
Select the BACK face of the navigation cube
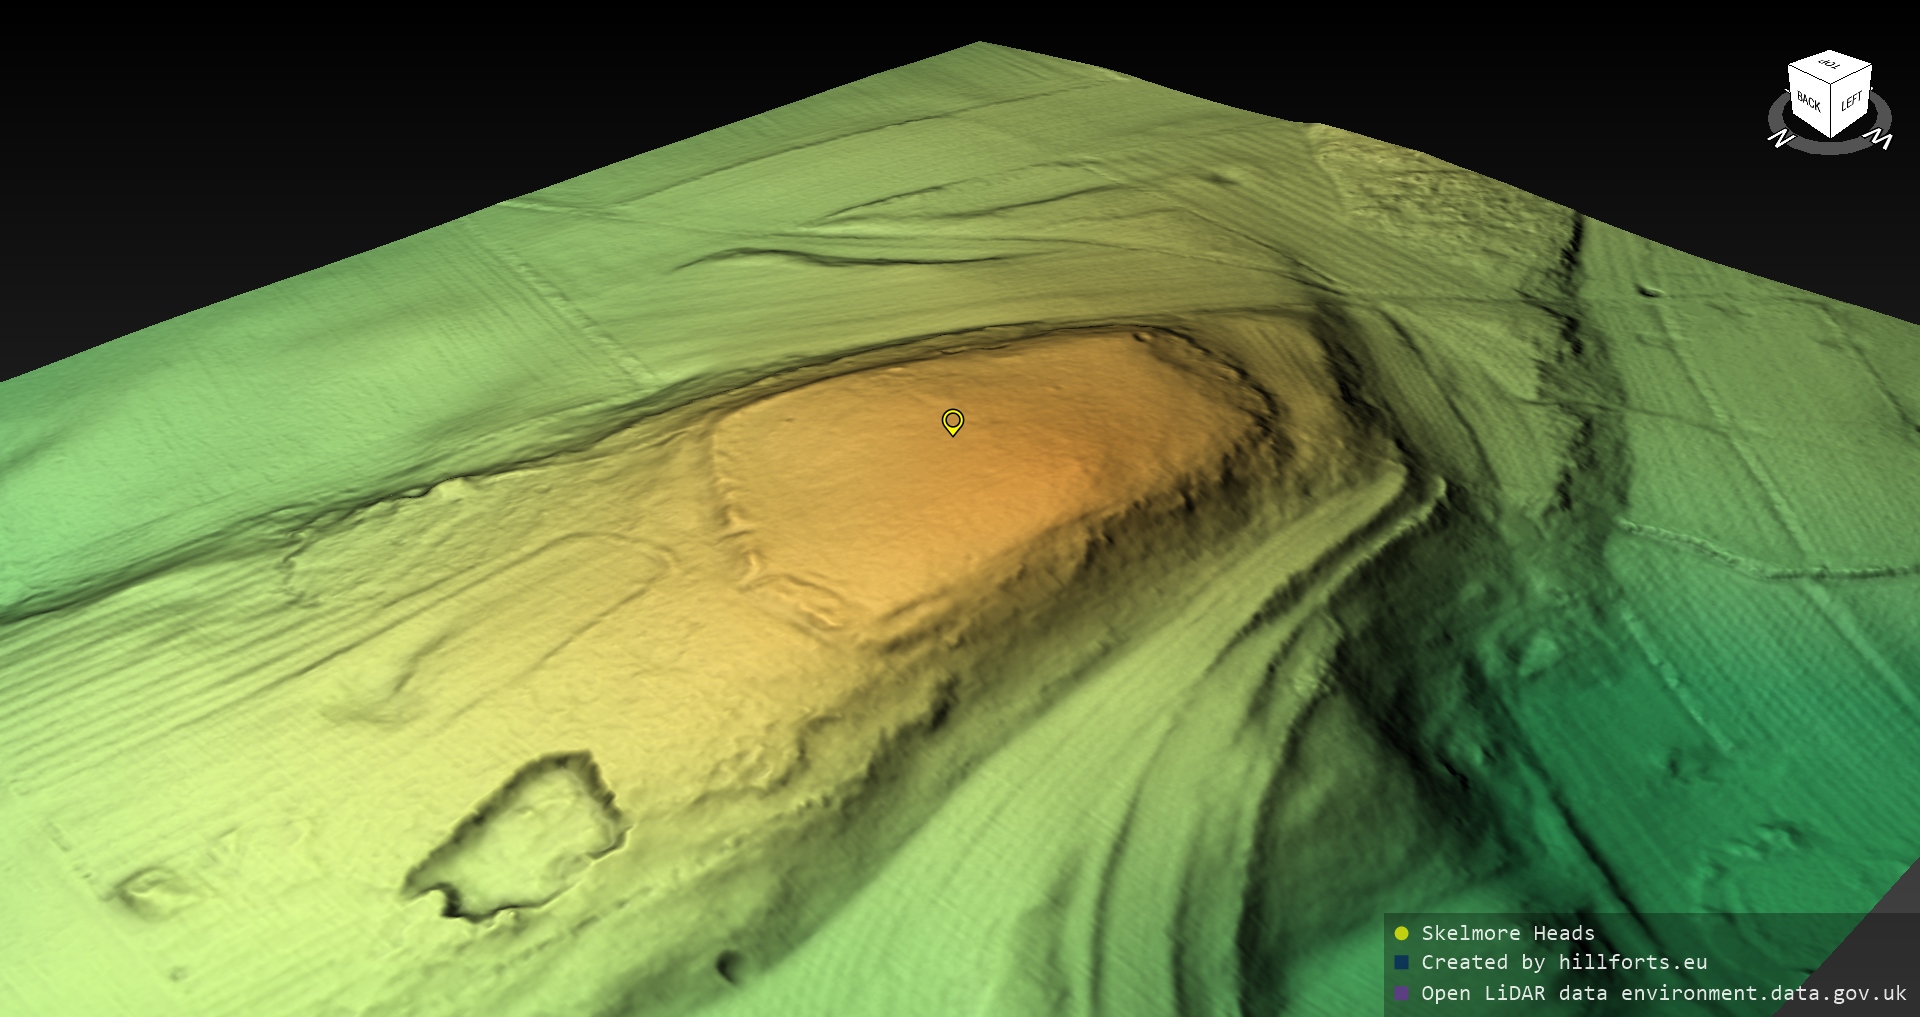pos(1808,101)
